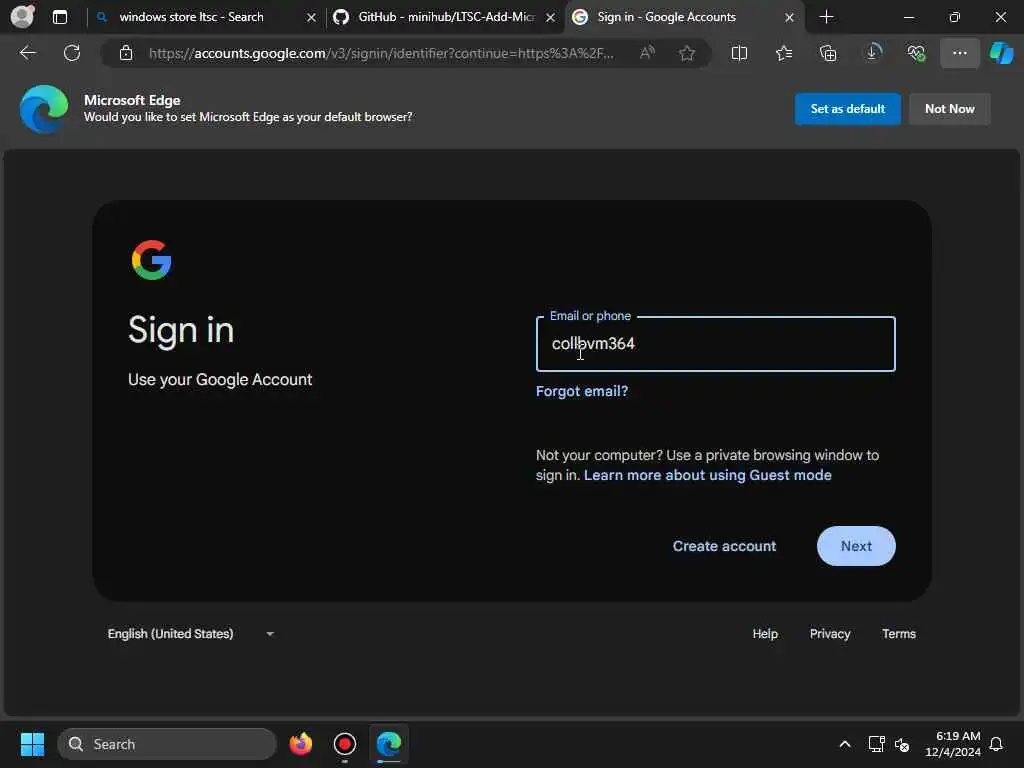This screenshot has height=768, width=1024.
Task: Expand the English (United States) language dropdown
Action: pyautogui.click(x=191, y=633)
